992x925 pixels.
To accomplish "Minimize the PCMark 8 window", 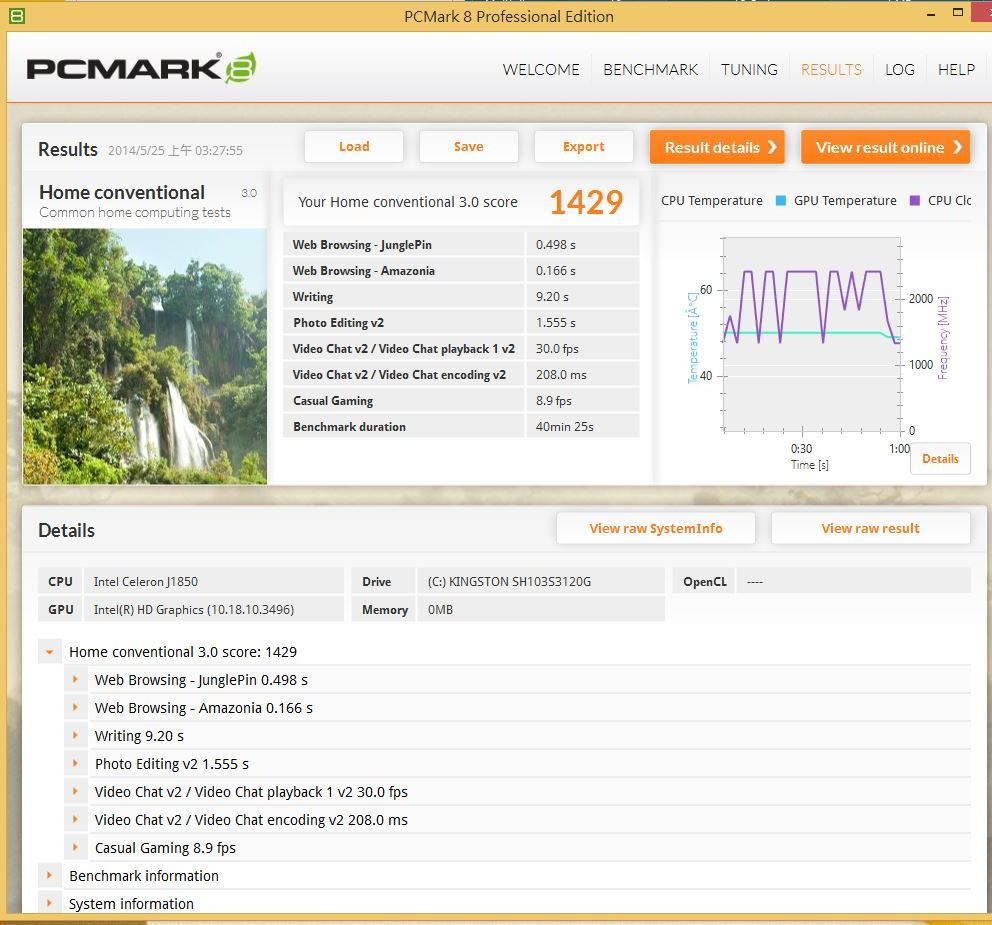I will (931, 14).
